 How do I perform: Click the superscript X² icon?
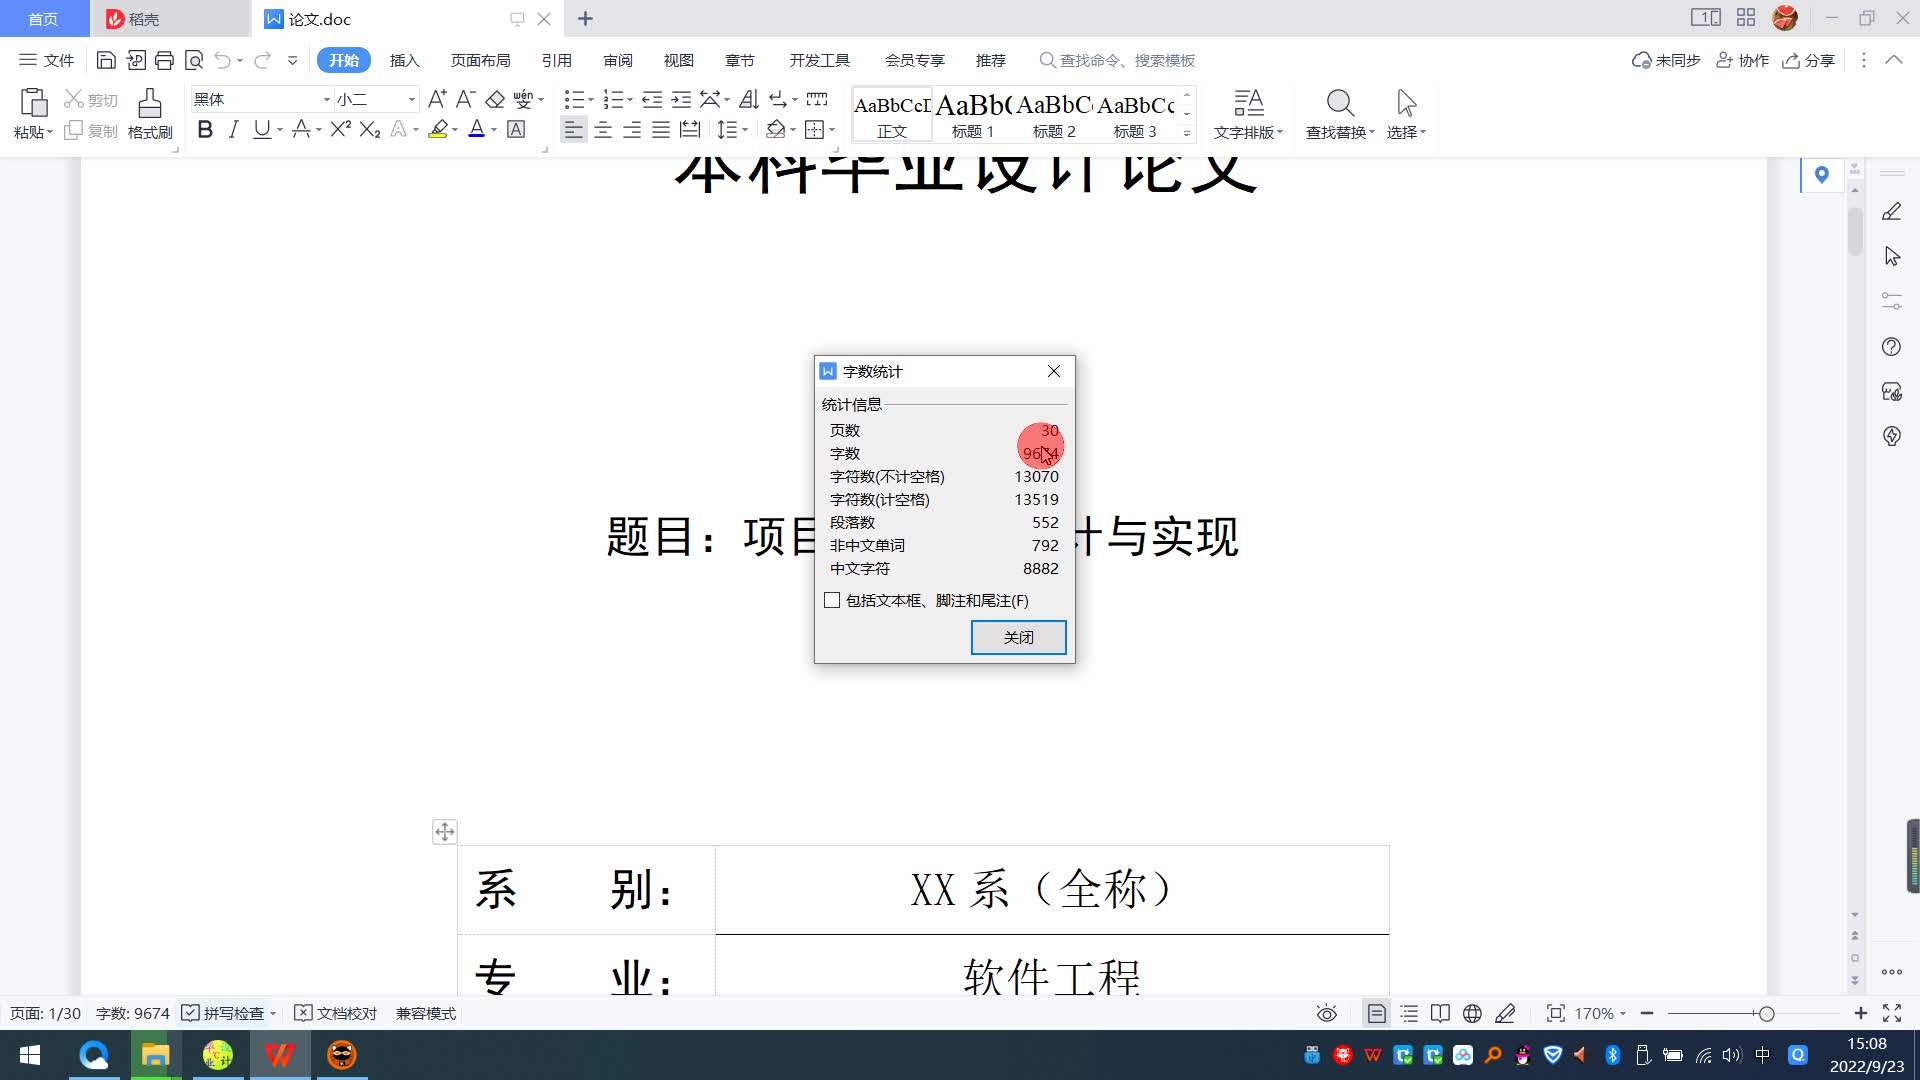(340, 130)
